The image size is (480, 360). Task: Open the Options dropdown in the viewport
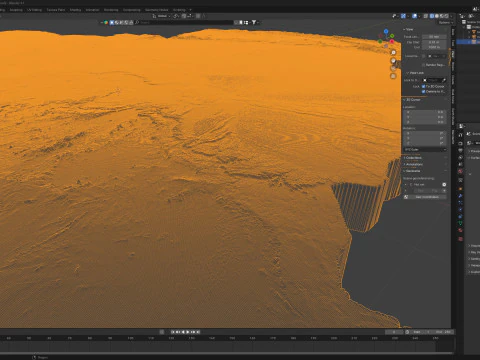[x=445, y=22]
